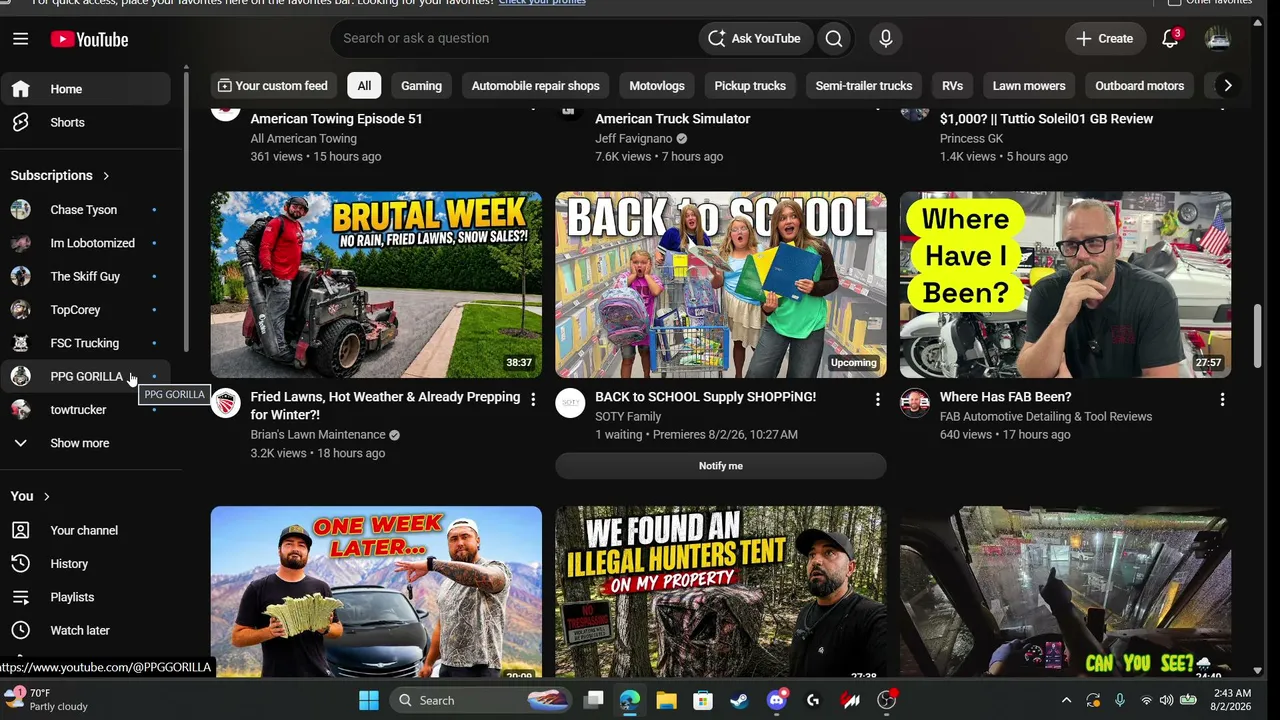Open the notifications bell
Screen dimensions: 1280x720
[x=1170, y=39]
